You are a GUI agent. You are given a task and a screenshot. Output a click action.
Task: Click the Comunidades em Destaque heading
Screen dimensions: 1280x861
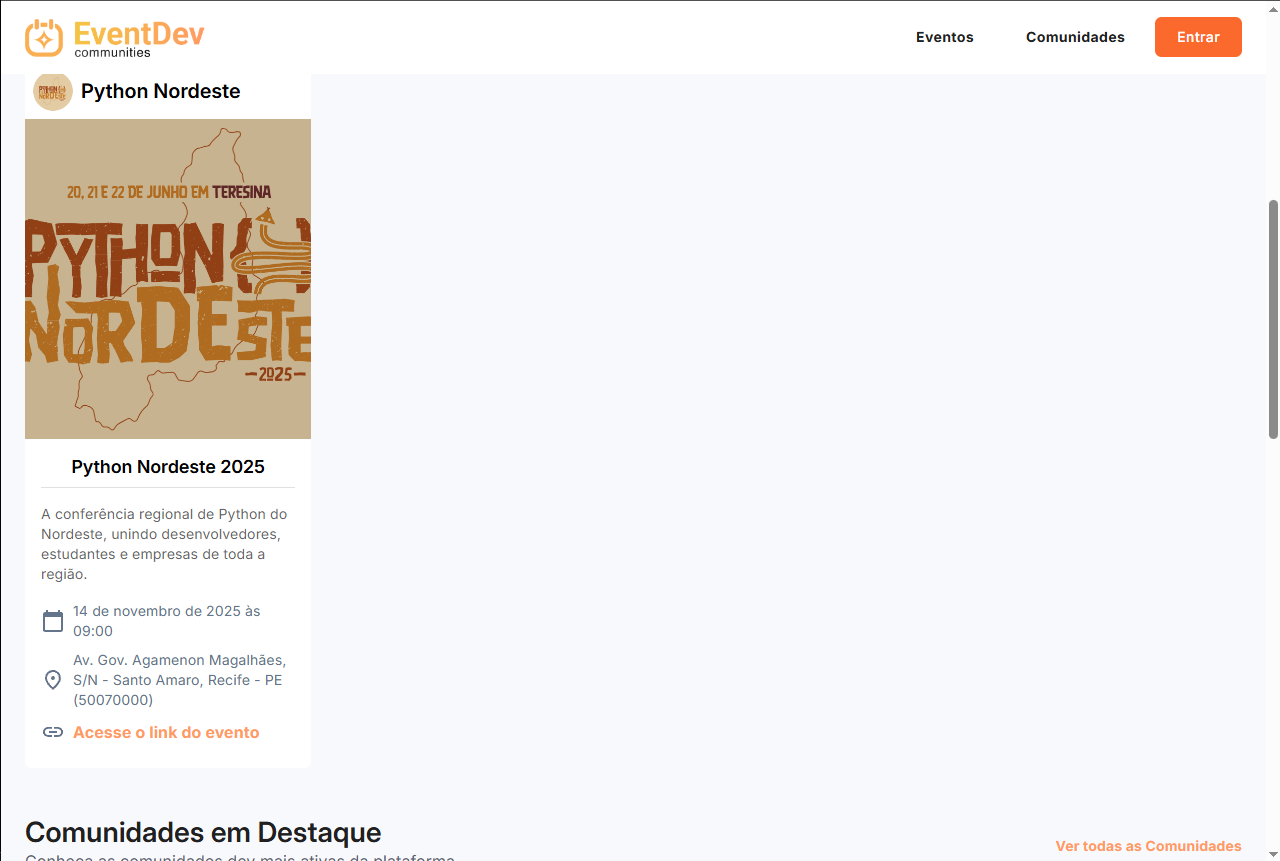(x=203, y=832)
